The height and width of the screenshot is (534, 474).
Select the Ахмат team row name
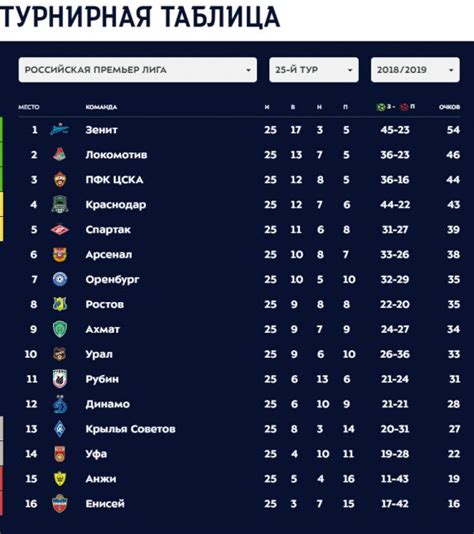point(102,329)
